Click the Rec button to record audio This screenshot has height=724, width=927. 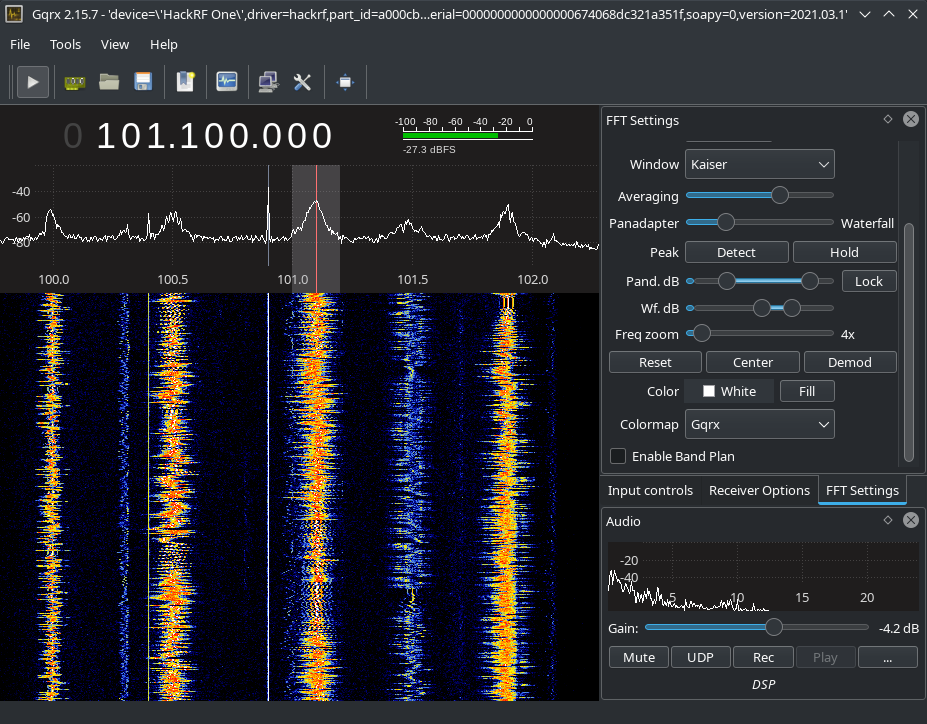click(x=763, y=657)
